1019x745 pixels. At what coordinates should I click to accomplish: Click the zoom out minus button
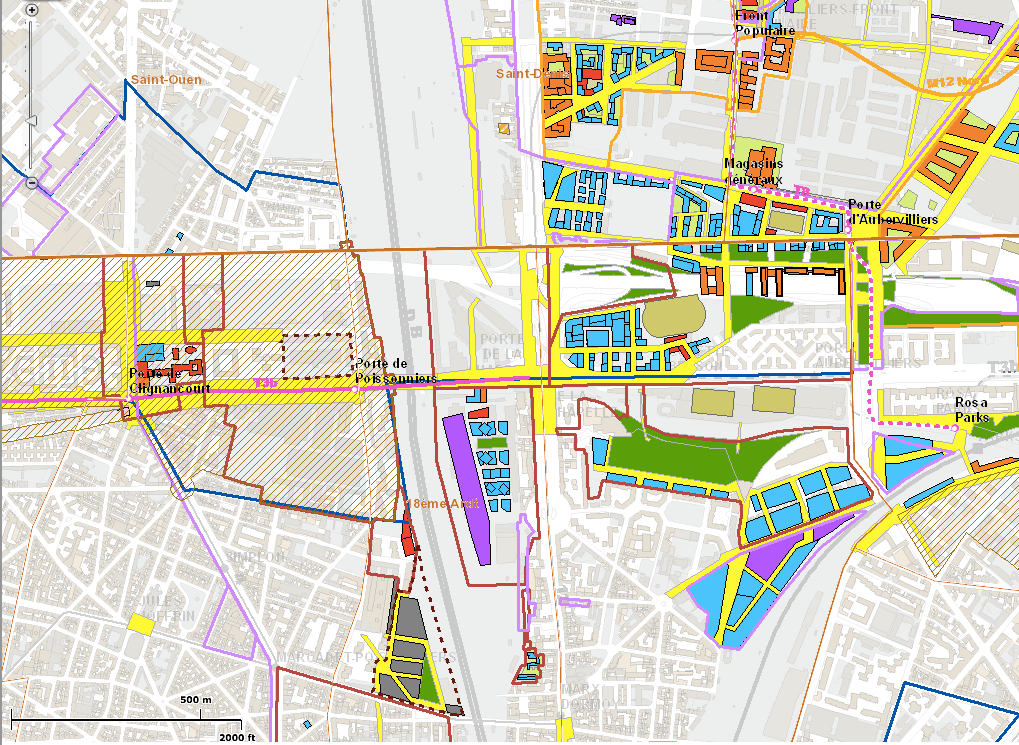(31, 183)
